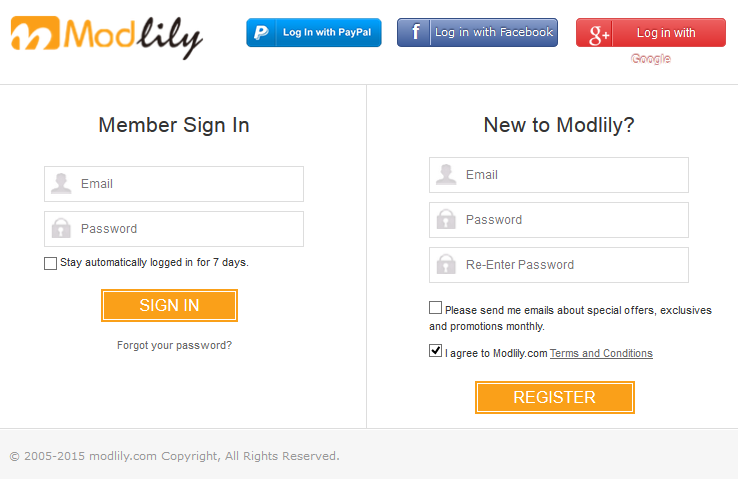Click the Facebook f icon
738x479 pixels.
coord(414,33)
